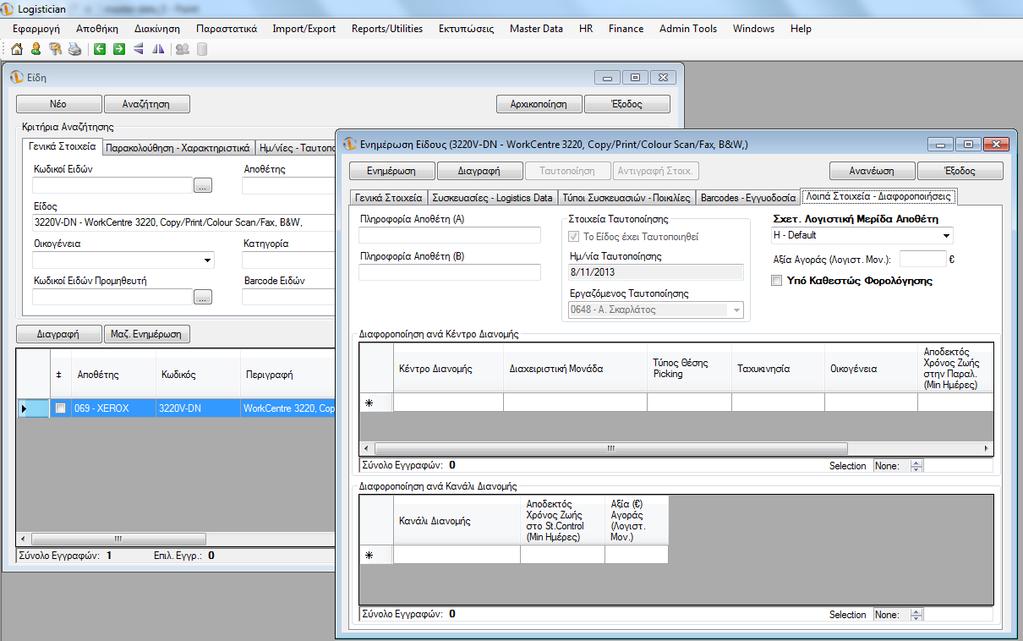Click the Ταχυκινησία column header
The image size is (1023, 641).
click(x=778, y=369)
